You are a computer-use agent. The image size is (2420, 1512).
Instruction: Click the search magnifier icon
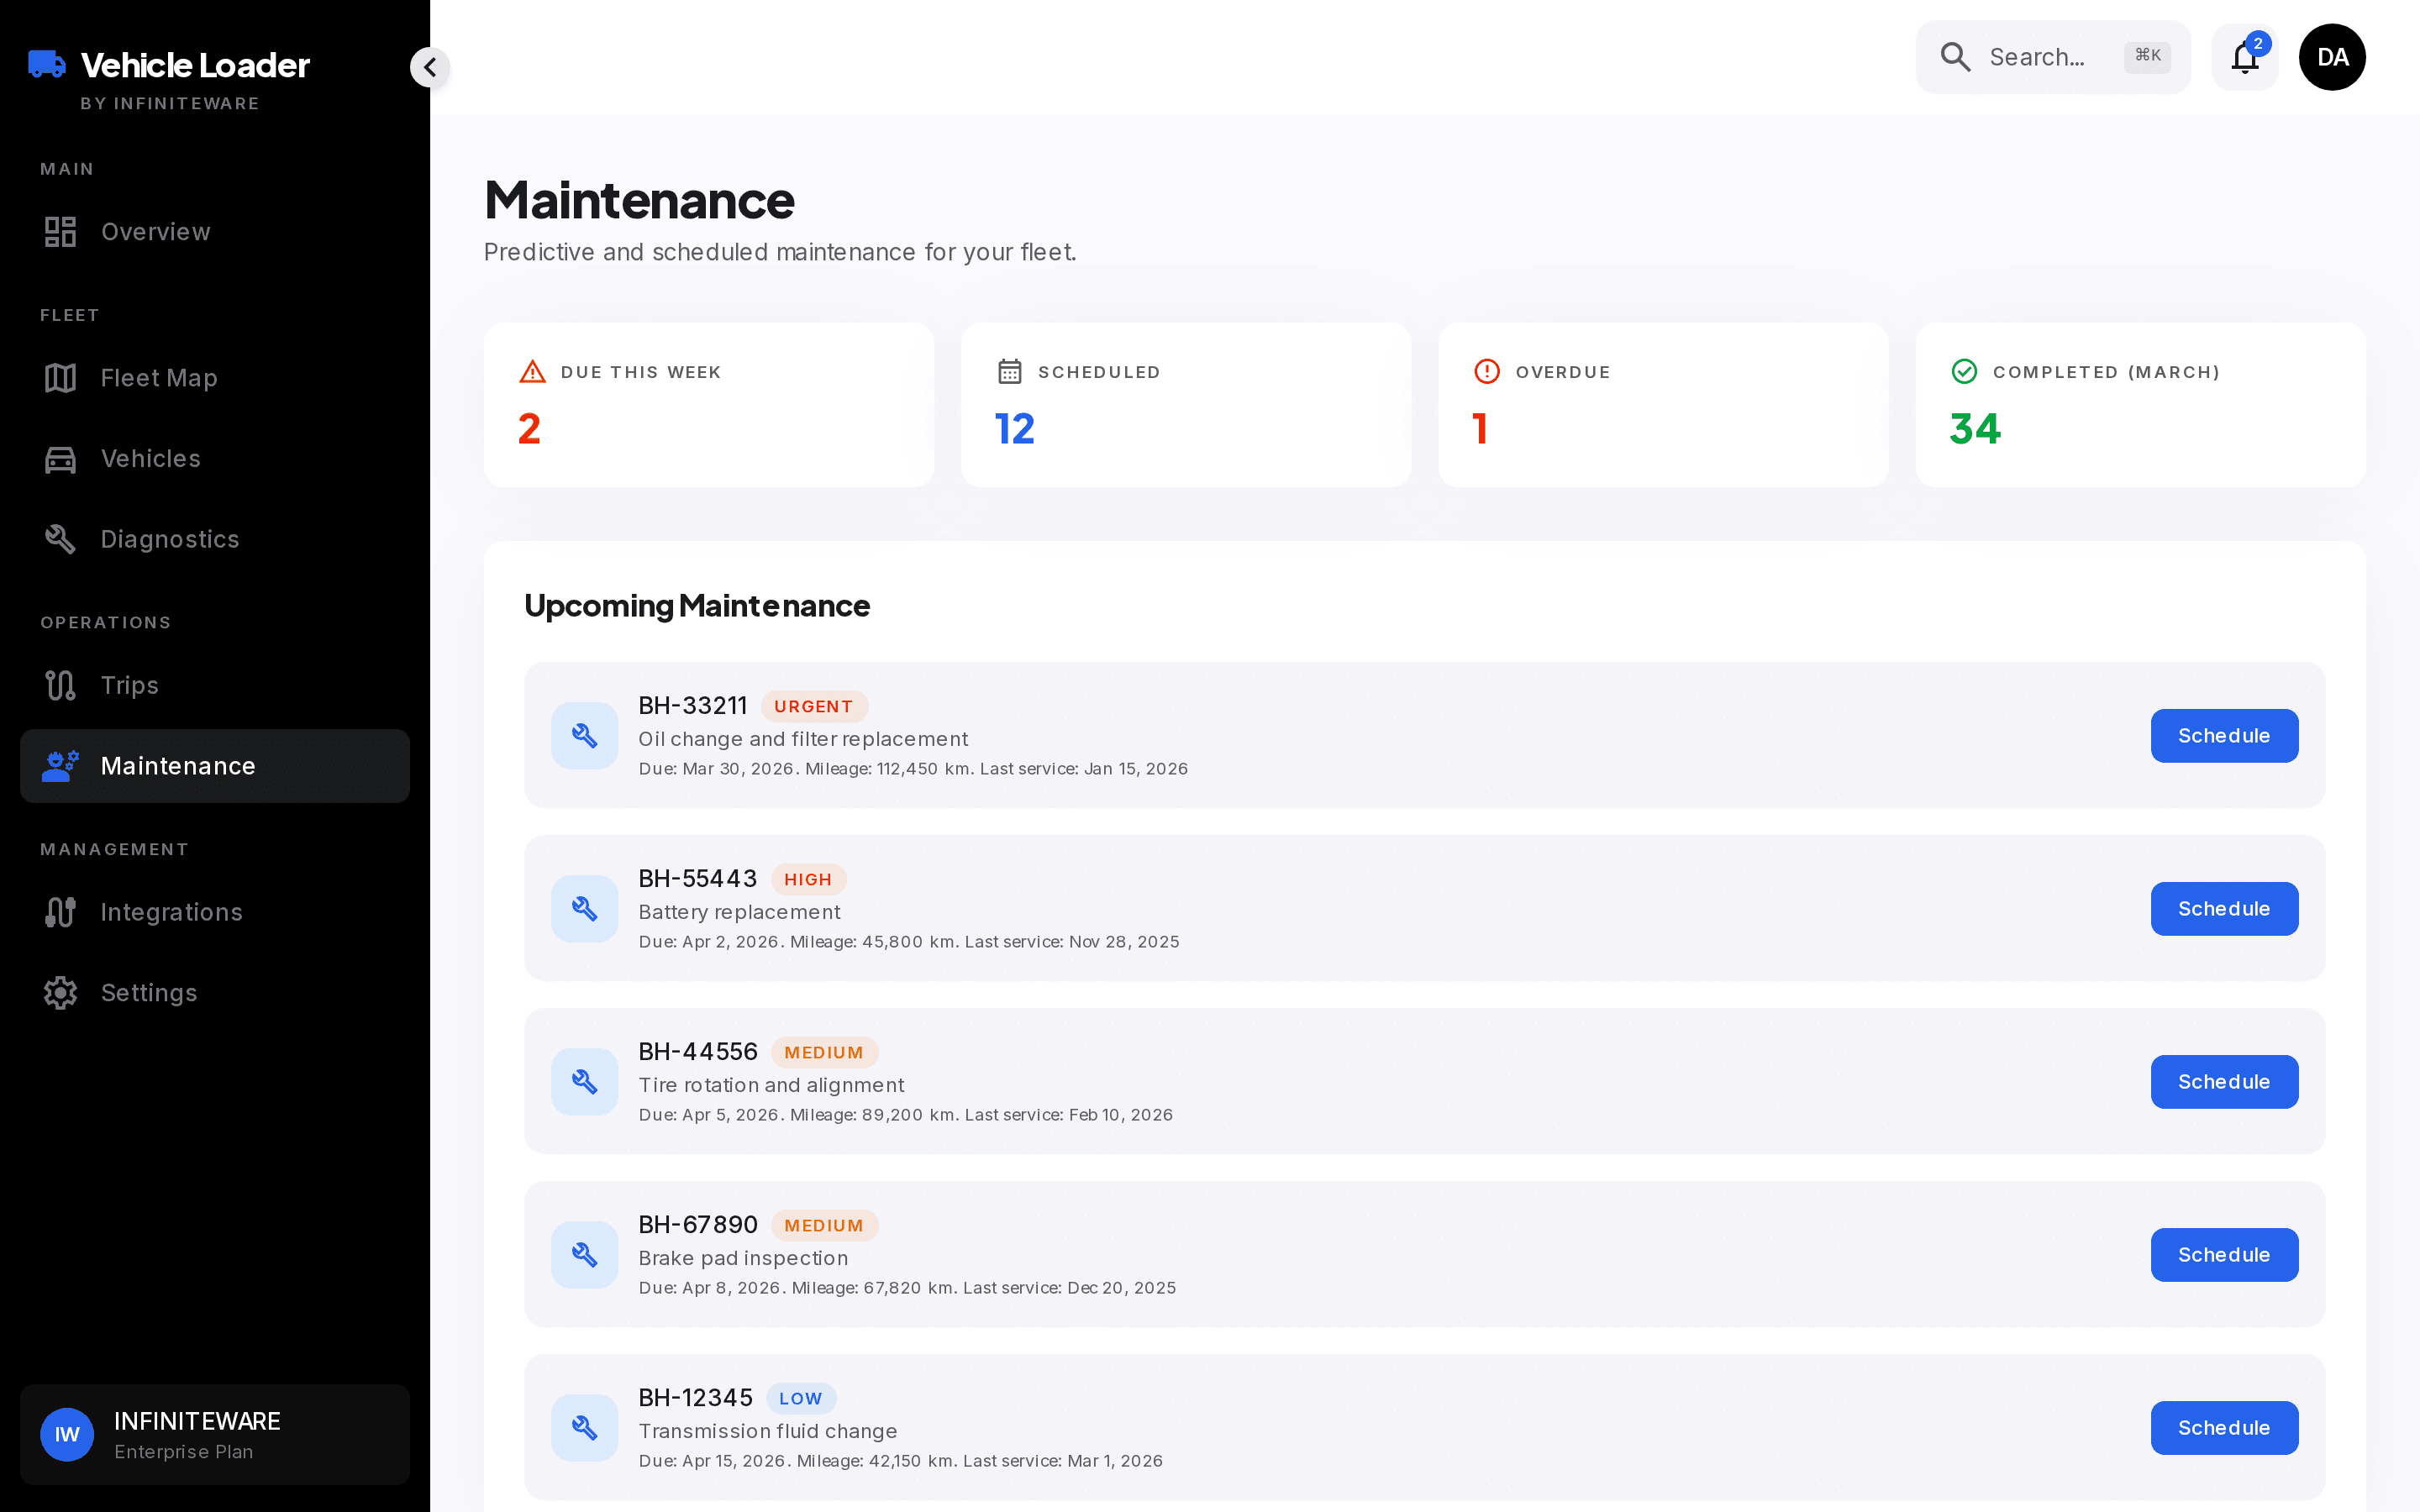[1955, 57]
